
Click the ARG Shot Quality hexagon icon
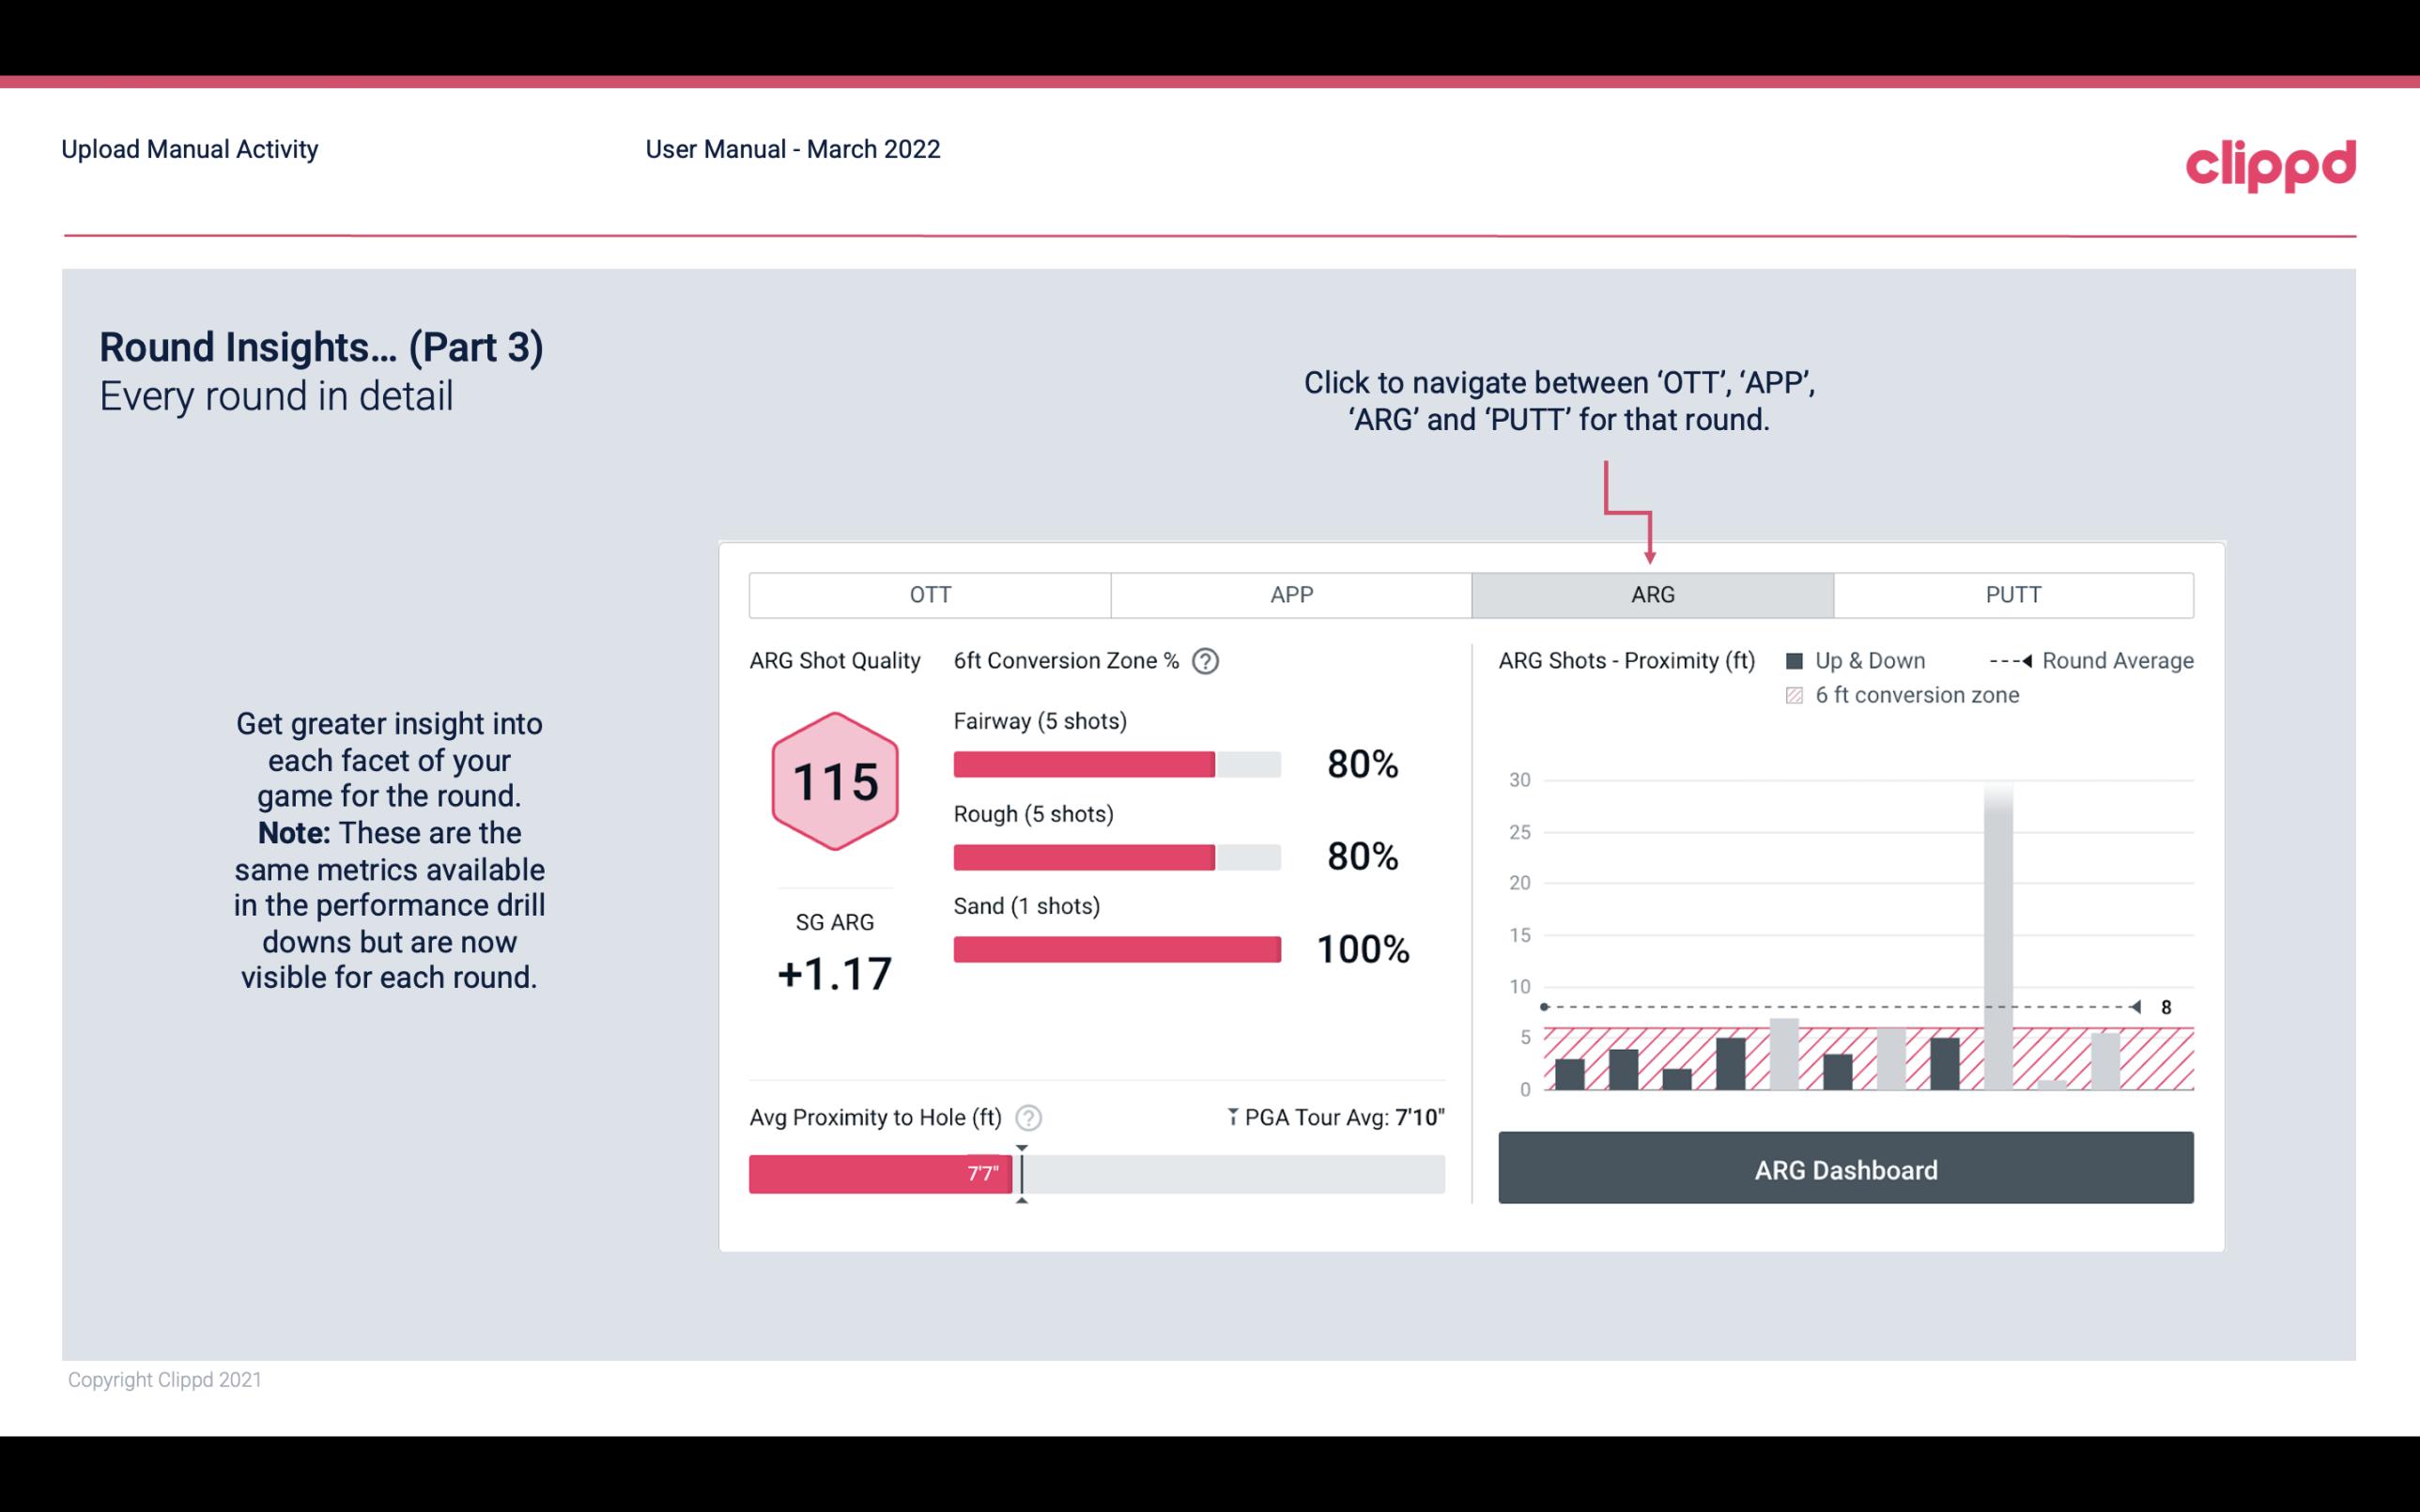tap(832, 780)
